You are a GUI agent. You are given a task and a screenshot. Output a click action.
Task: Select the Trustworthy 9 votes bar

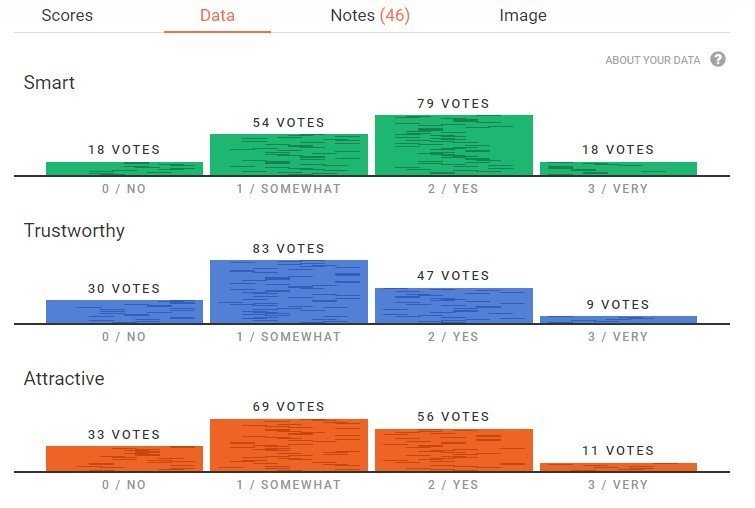618,319
